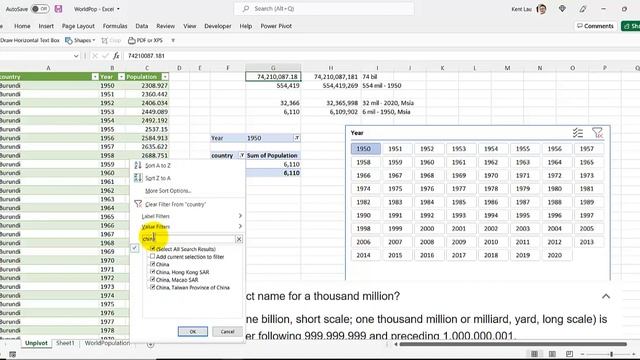Expand Value Filters submenu
Screen dimensions: 640x360
(240, 226)
